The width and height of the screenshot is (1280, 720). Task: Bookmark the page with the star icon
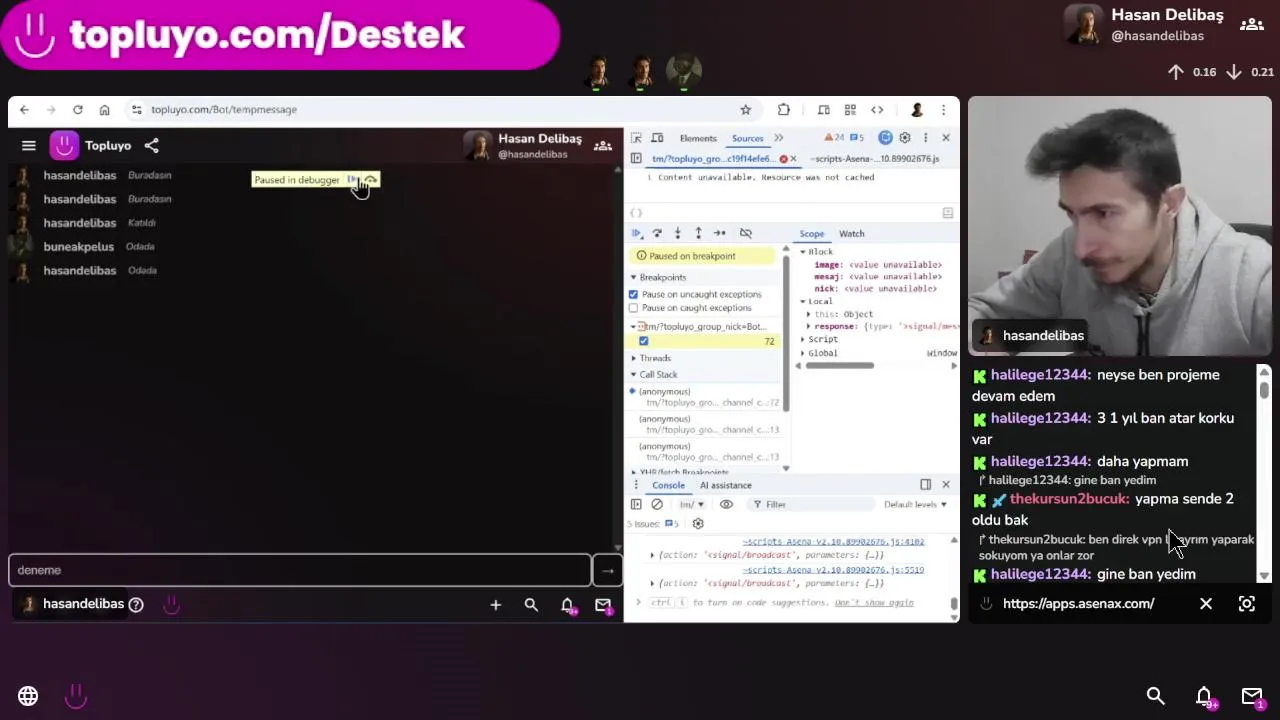coord(745,110)
